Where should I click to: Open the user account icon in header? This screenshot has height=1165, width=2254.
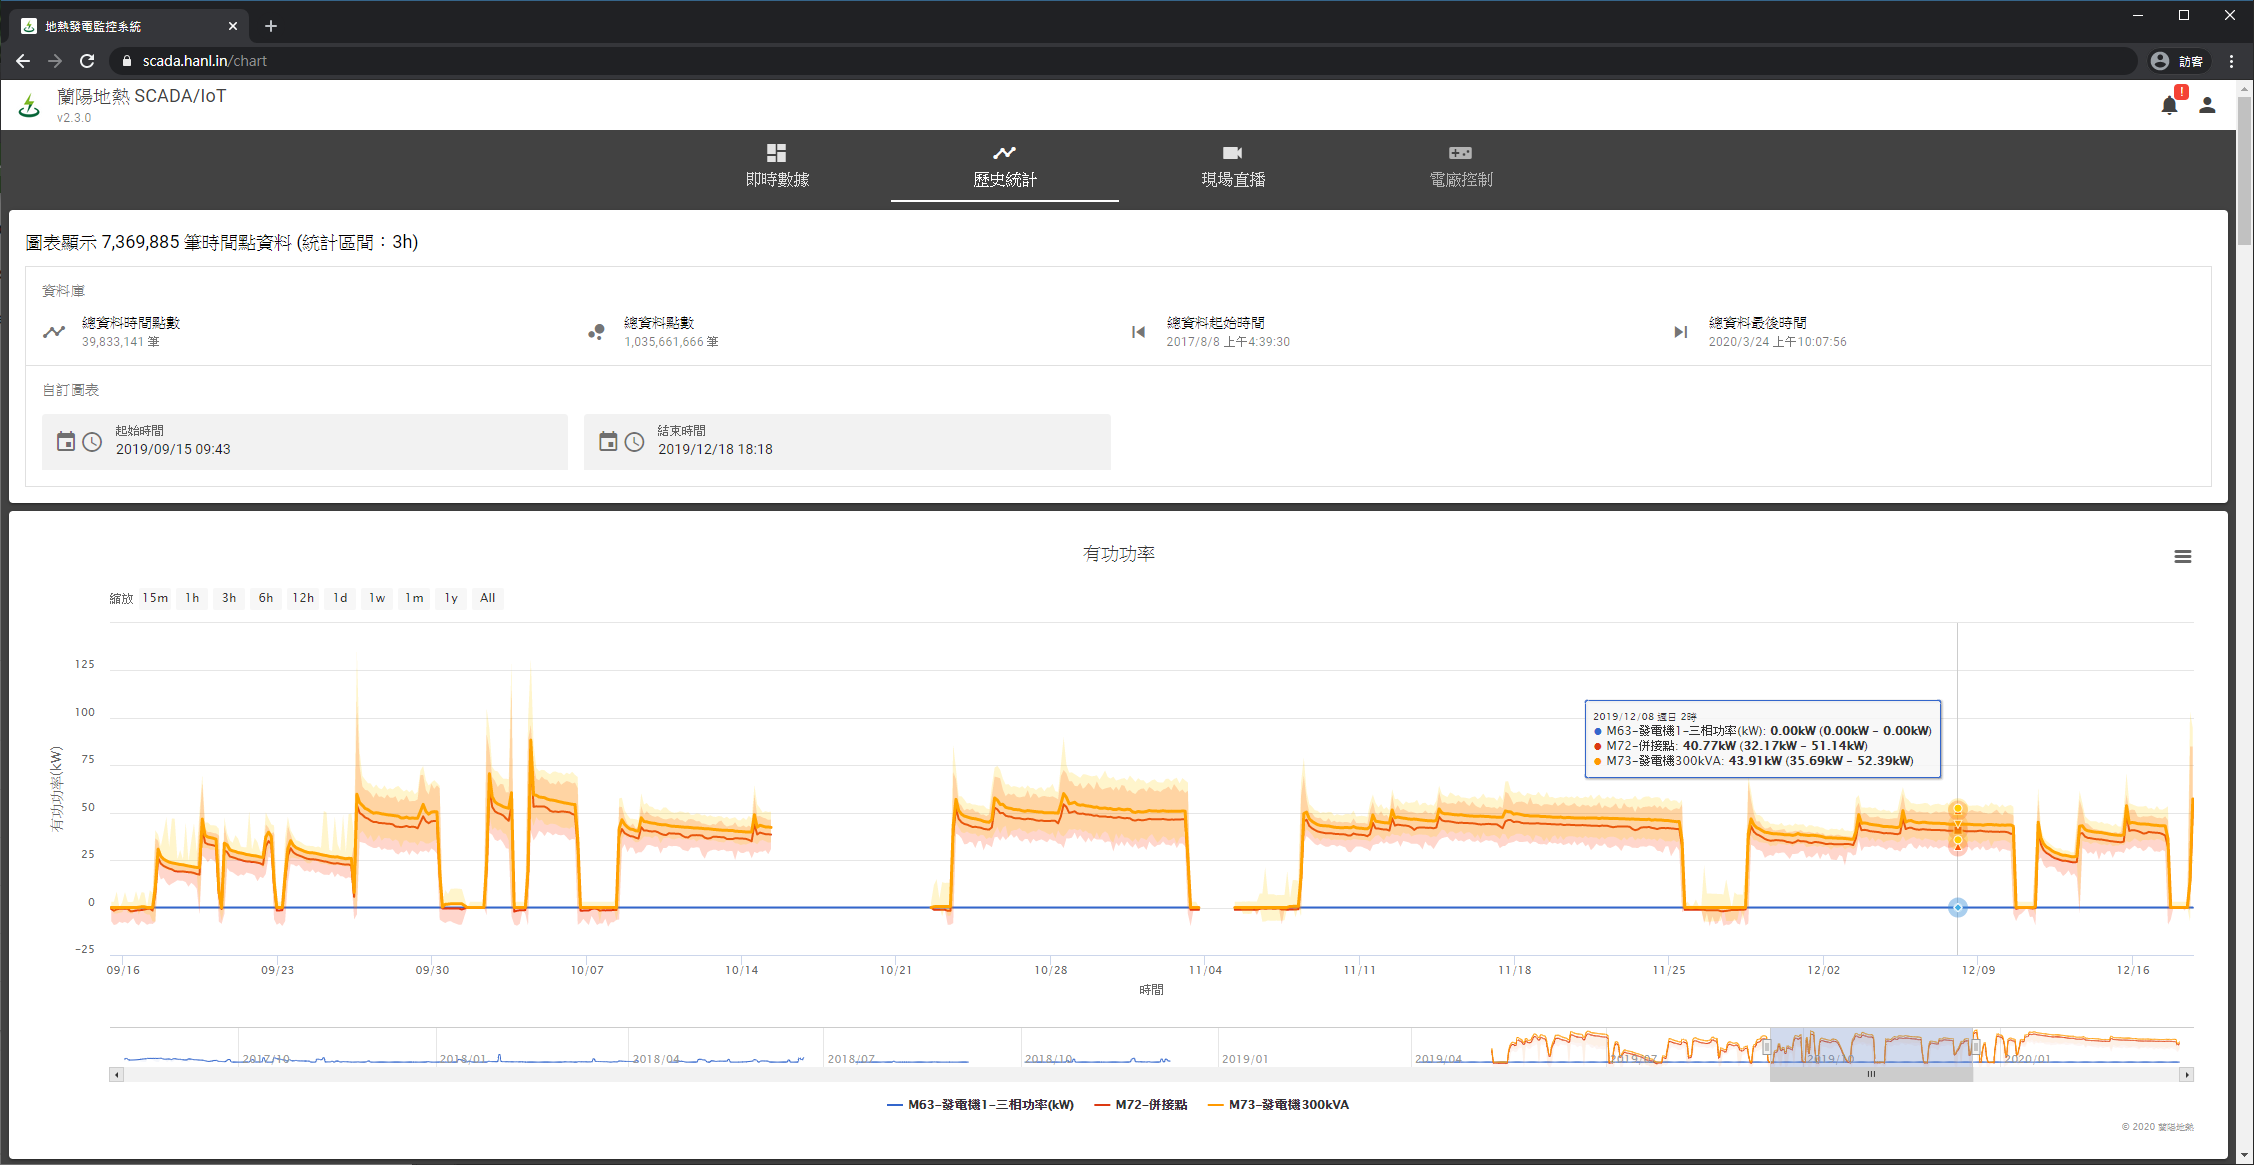point(2207,105)
